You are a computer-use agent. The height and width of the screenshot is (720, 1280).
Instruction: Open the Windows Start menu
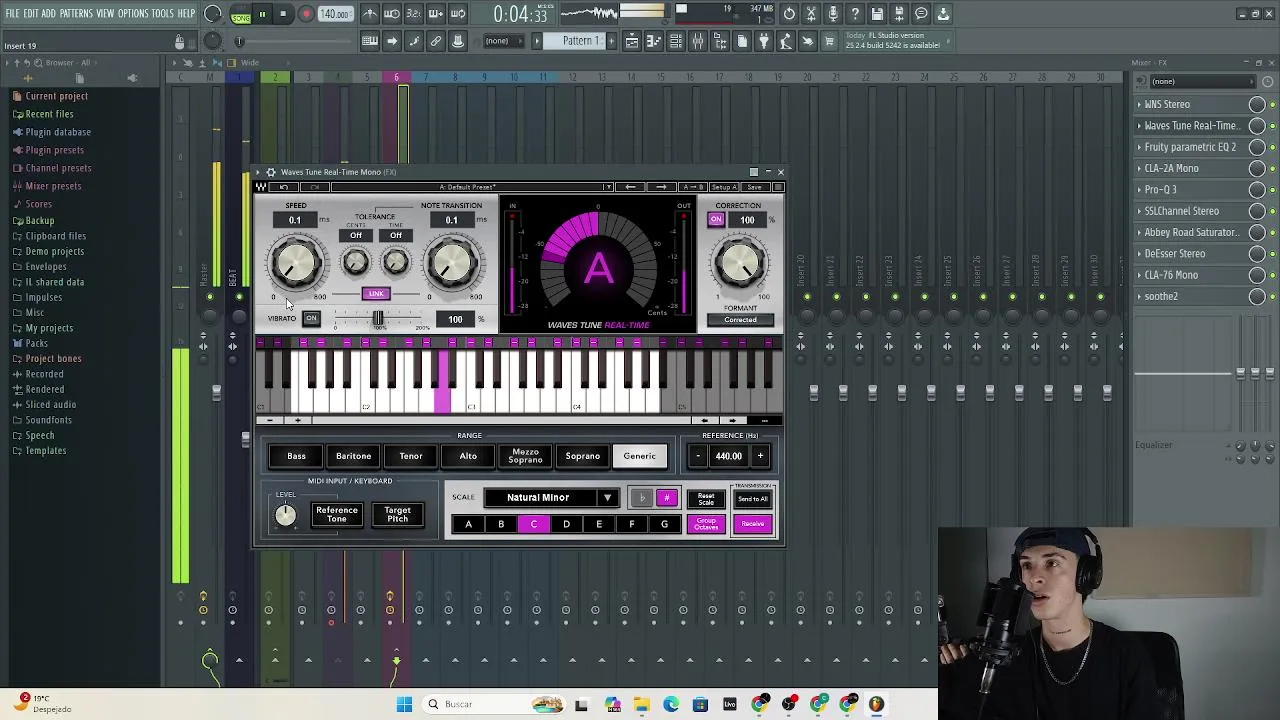coord(404,704)
